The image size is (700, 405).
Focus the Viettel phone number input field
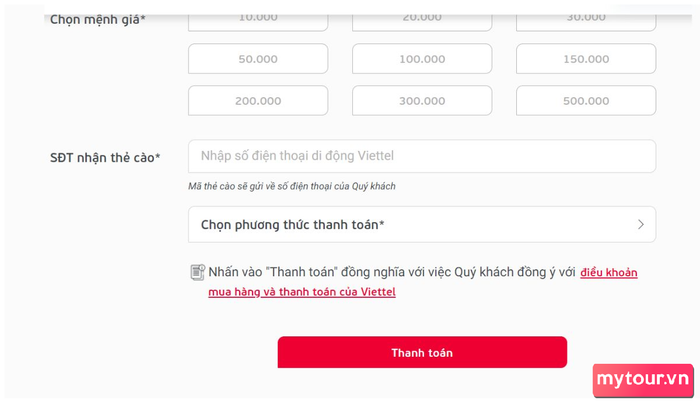coord(421,156)
